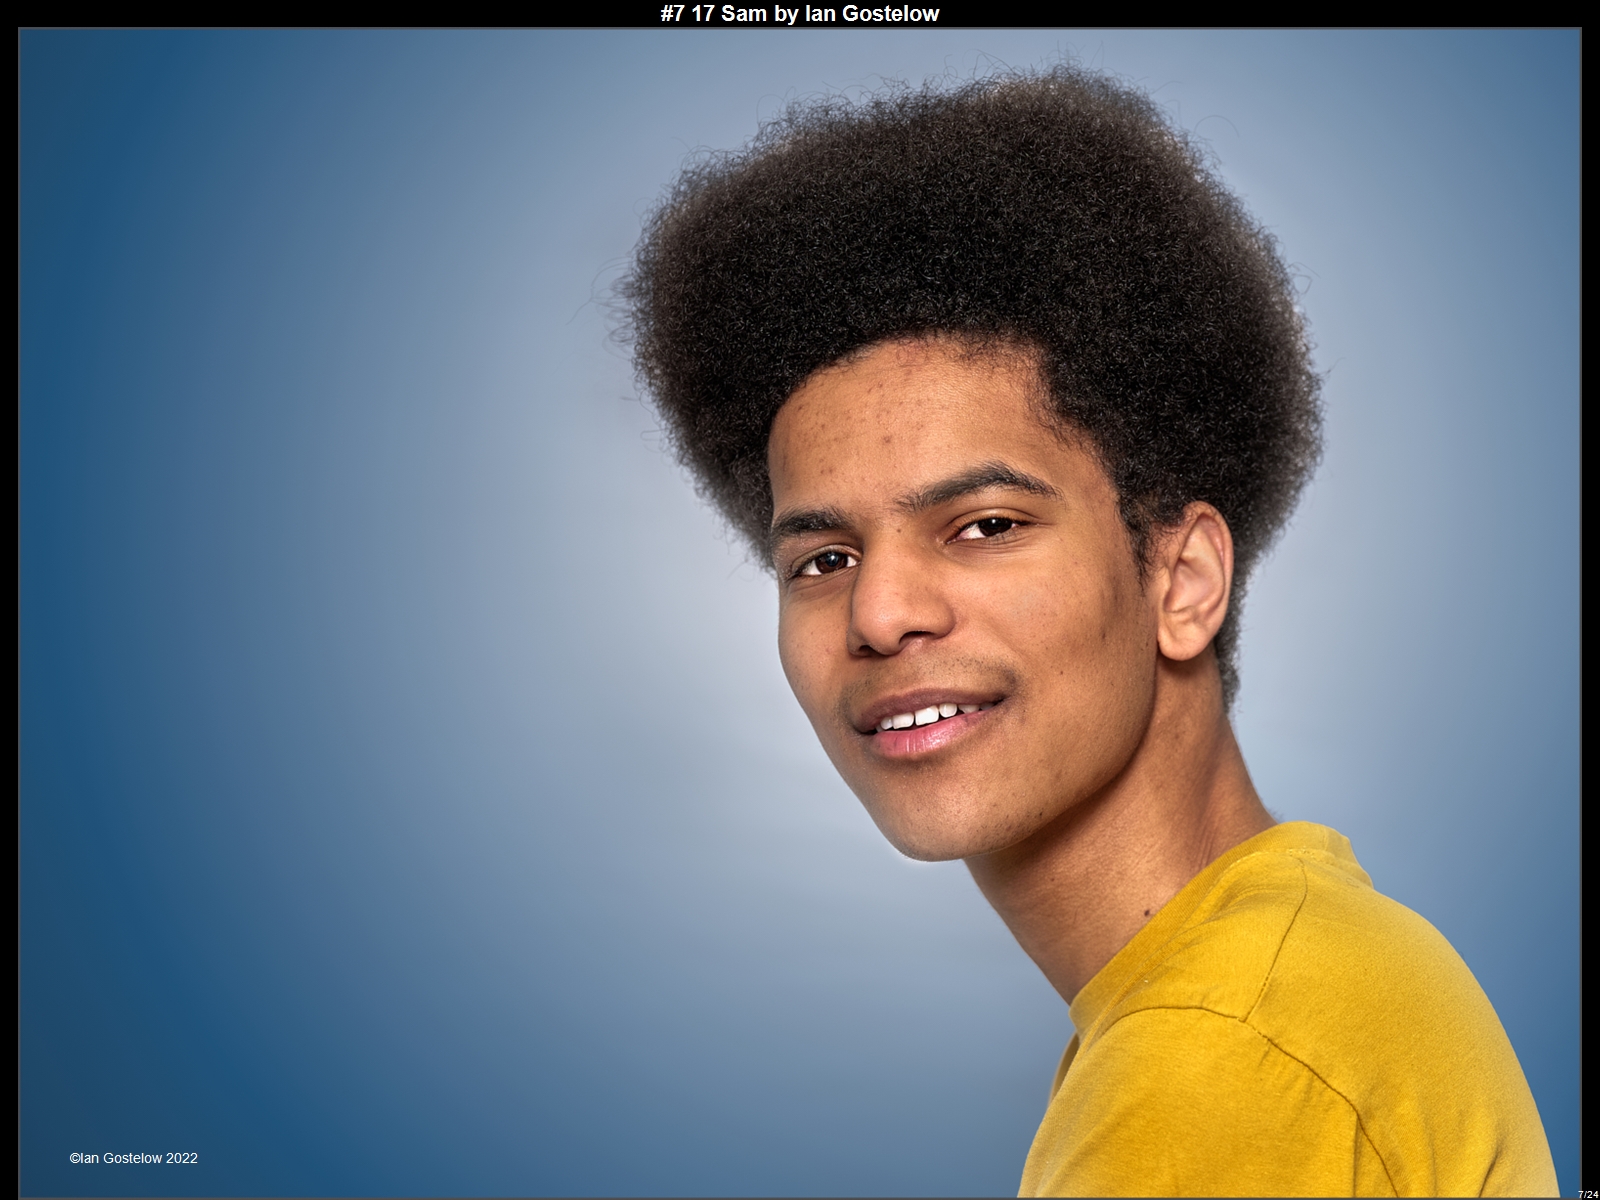Click the ©Ian Gostelow 2022 copyright text
Screen dimensions: 1600x1200
tap(133, 1158)
